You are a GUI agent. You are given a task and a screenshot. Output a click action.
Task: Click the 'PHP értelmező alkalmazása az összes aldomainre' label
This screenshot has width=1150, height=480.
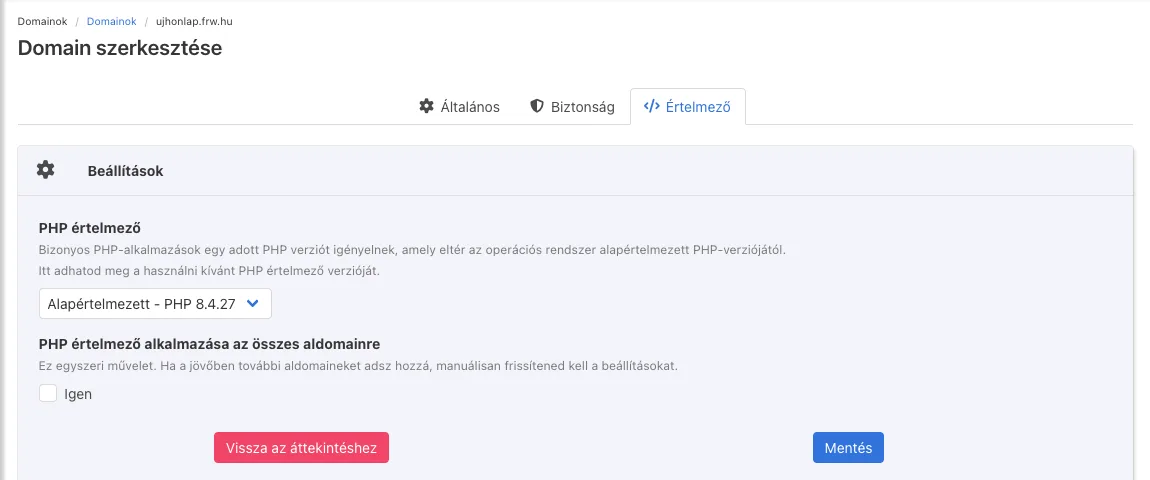(x=209, y=343)
